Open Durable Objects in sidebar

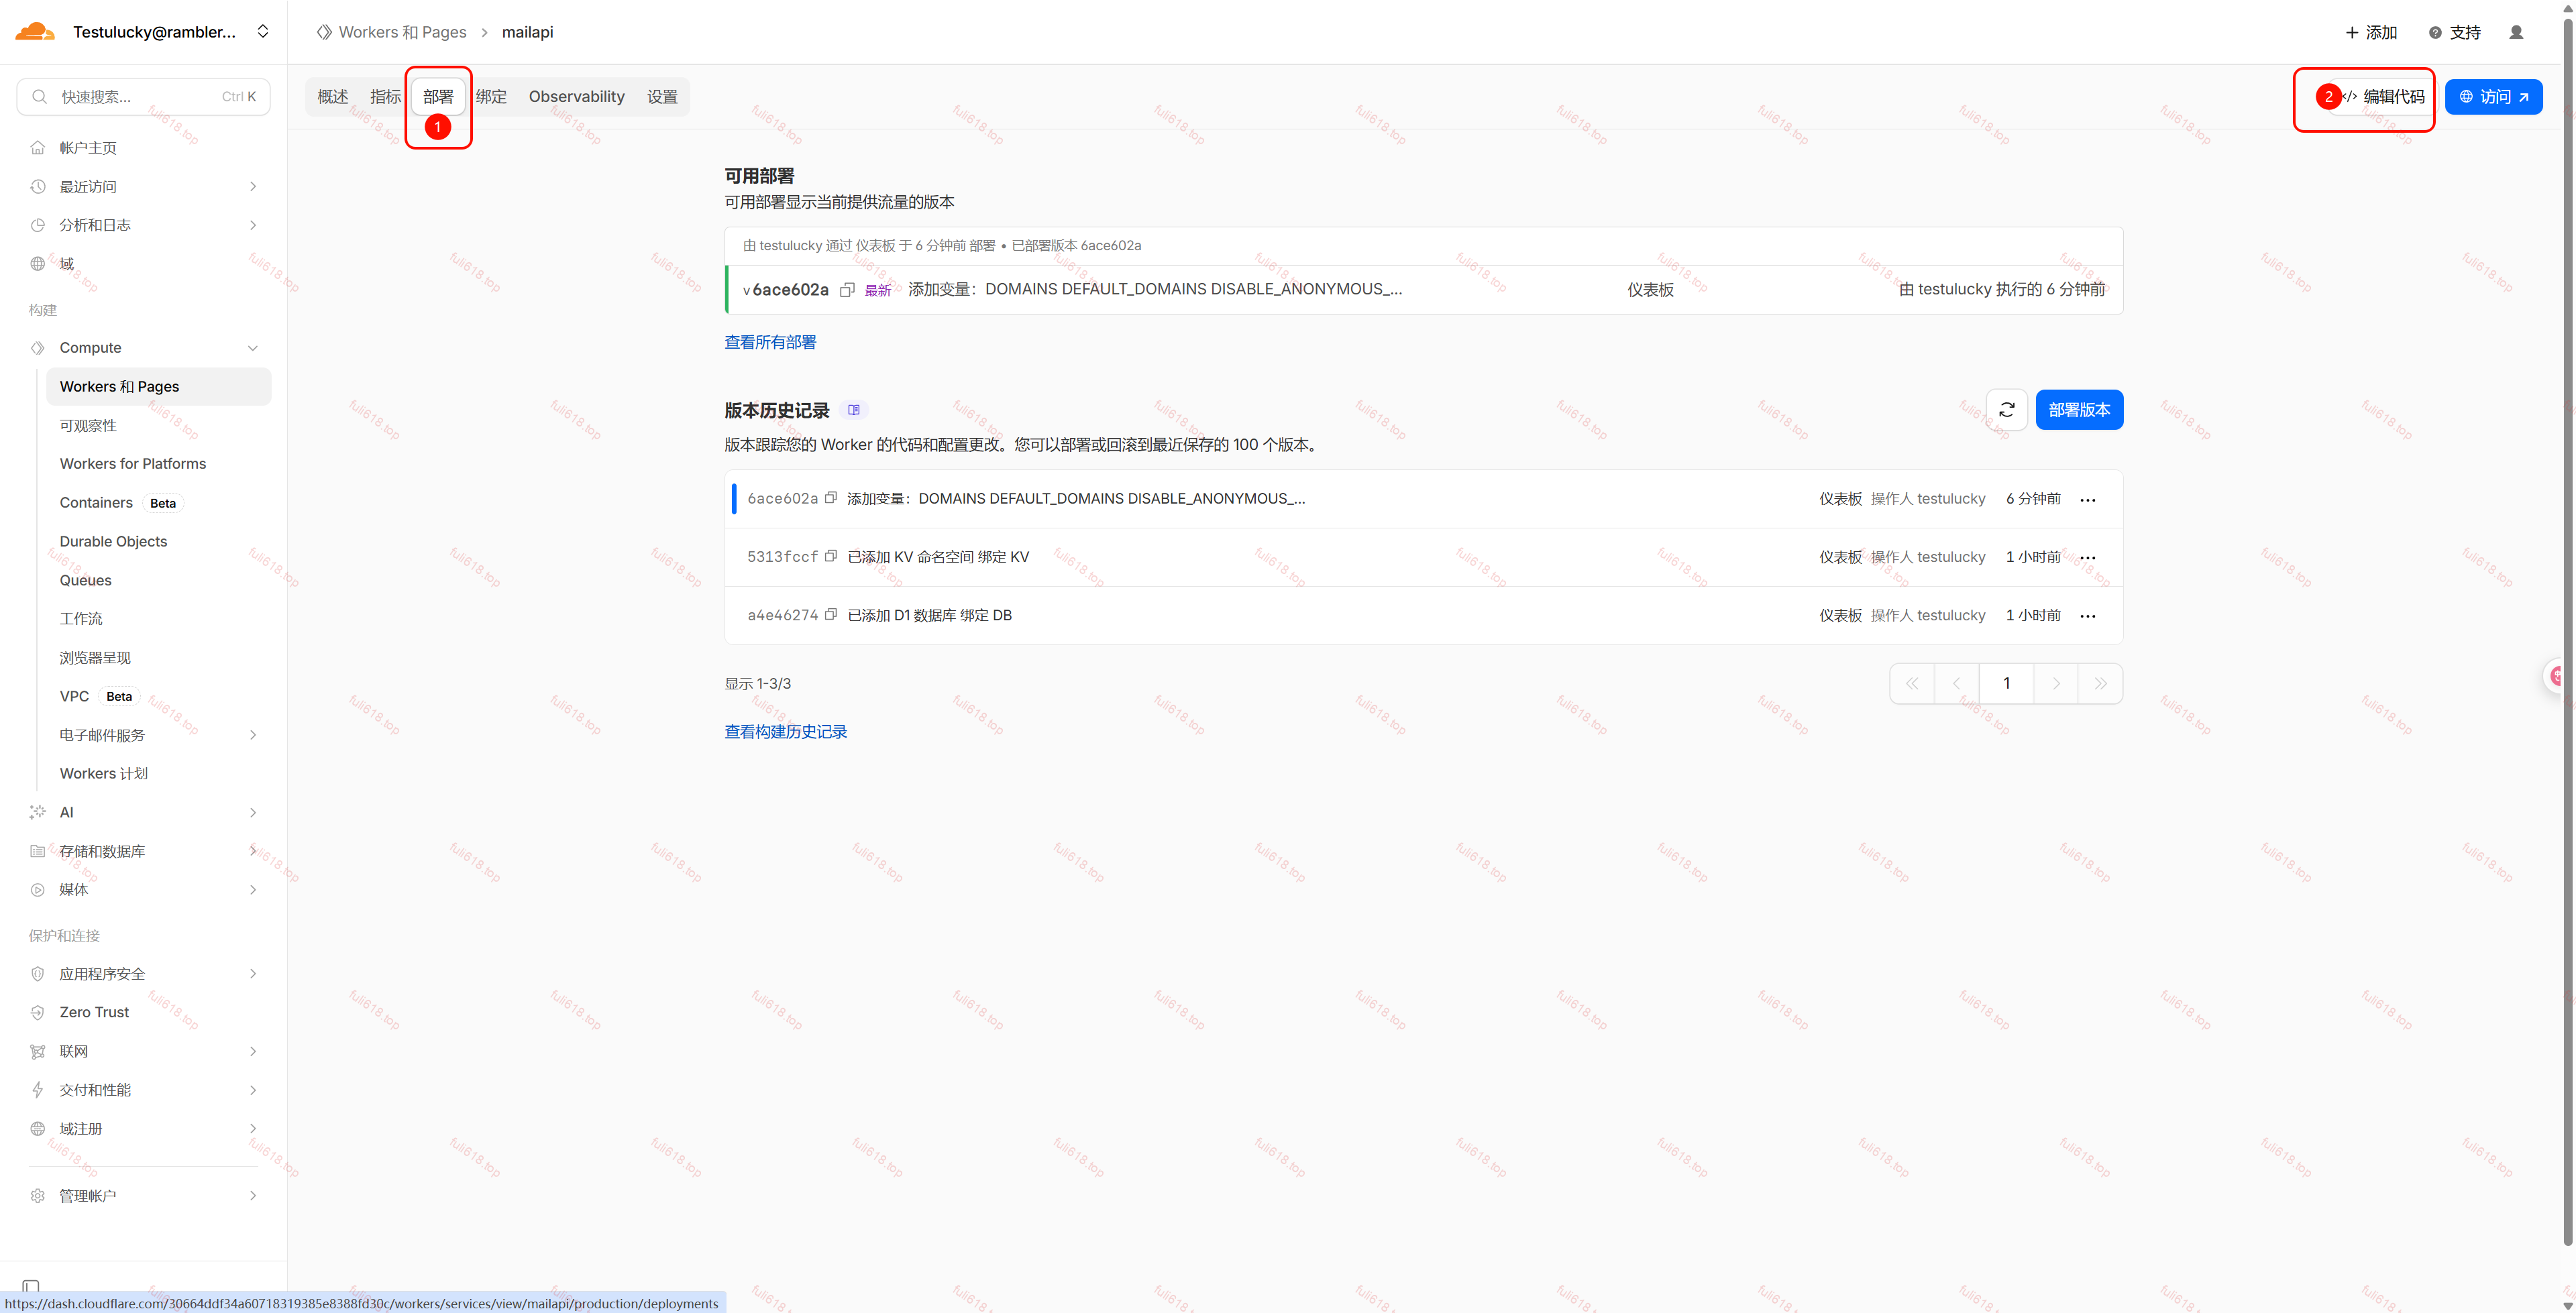[x=114, y=542]
